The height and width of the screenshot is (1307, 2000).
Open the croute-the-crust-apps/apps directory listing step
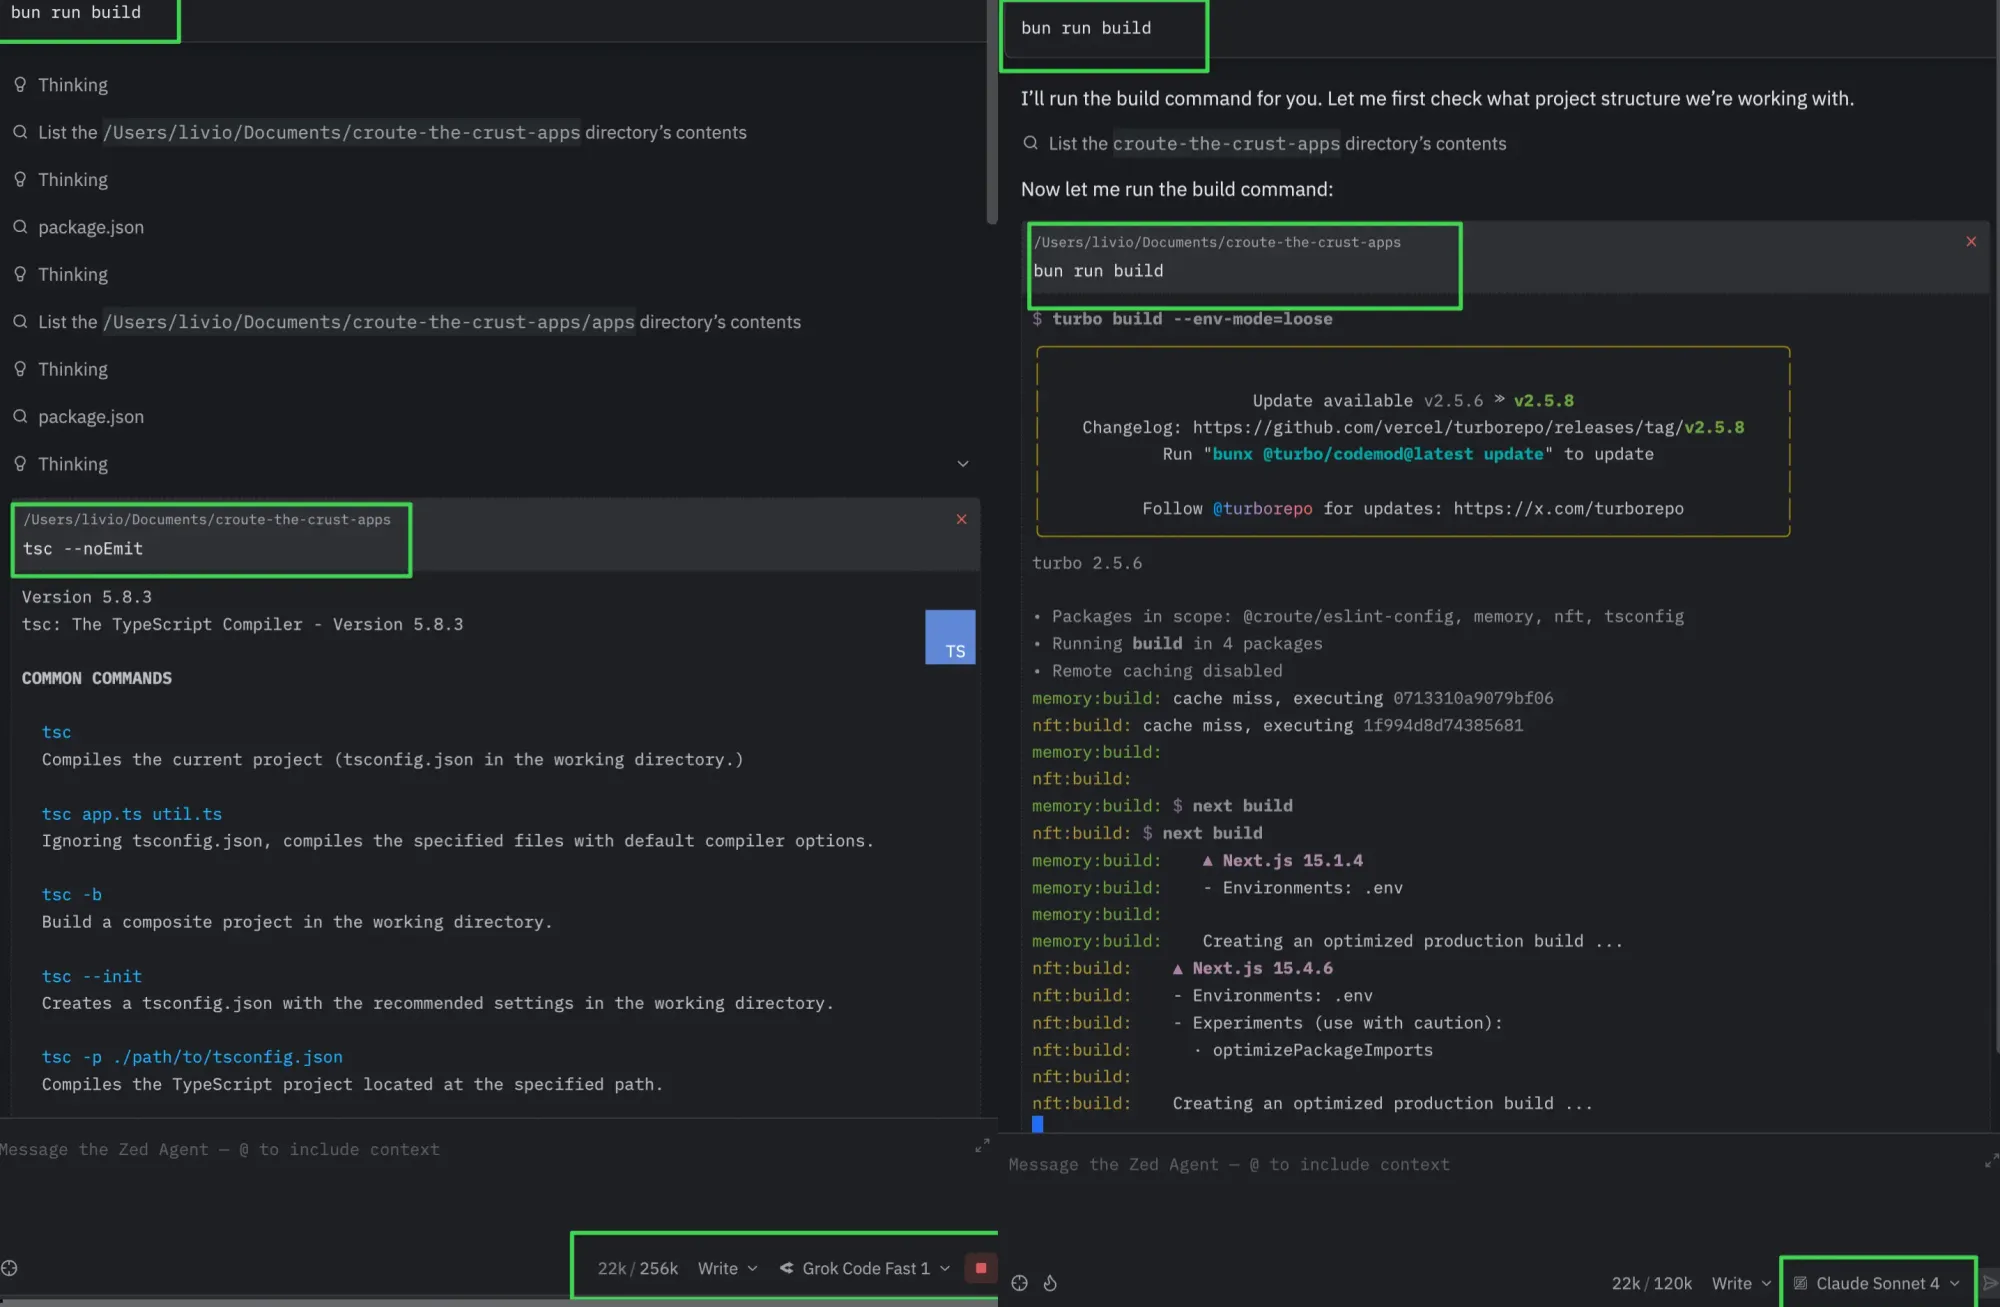click(418, 322)
